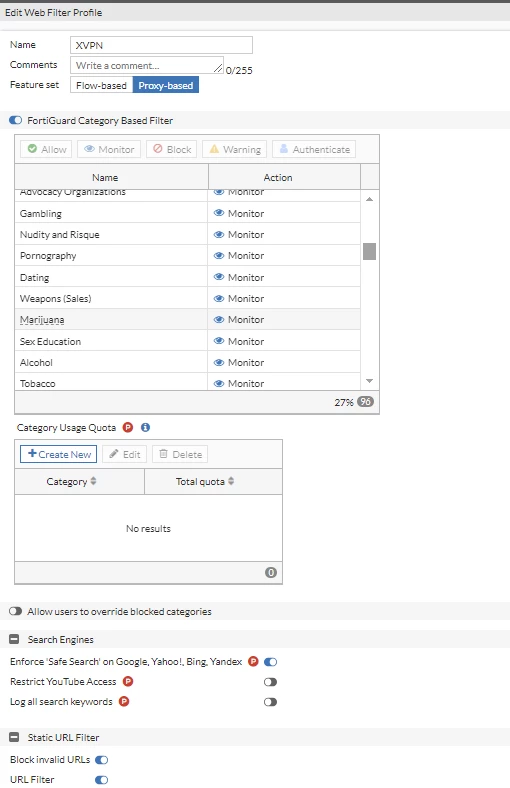This screenshot has width=510, height=788.
Task: Enable Log all search keywords toggle
Action: pos(270,702)
